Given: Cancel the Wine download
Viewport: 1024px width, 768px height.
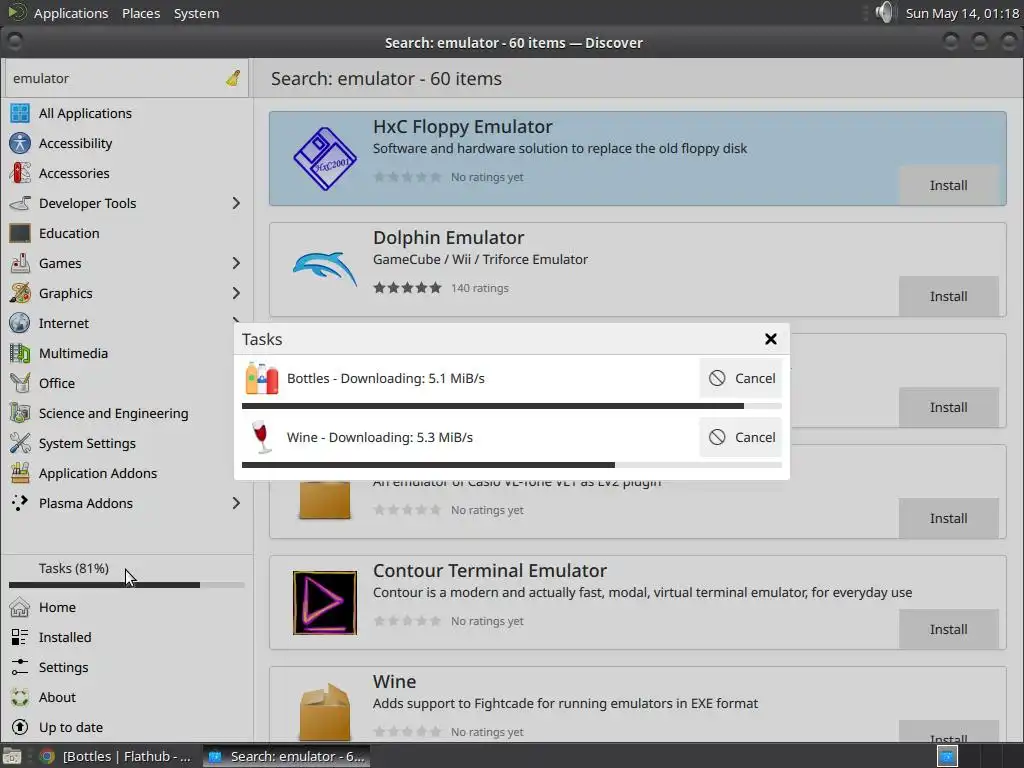Looking at the screenshot, I should [741, 437].
